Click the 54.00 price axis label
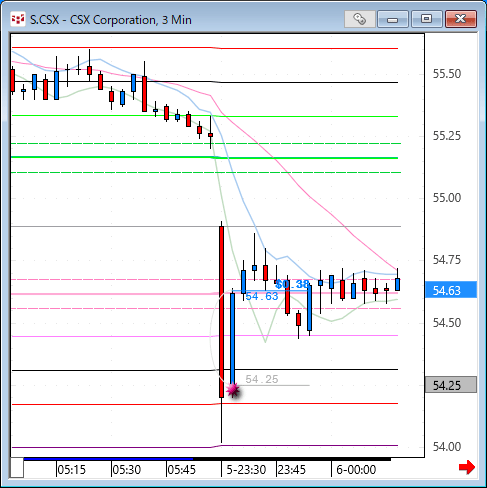This screenshot has width=487, height=488. (x=447, y=447)
